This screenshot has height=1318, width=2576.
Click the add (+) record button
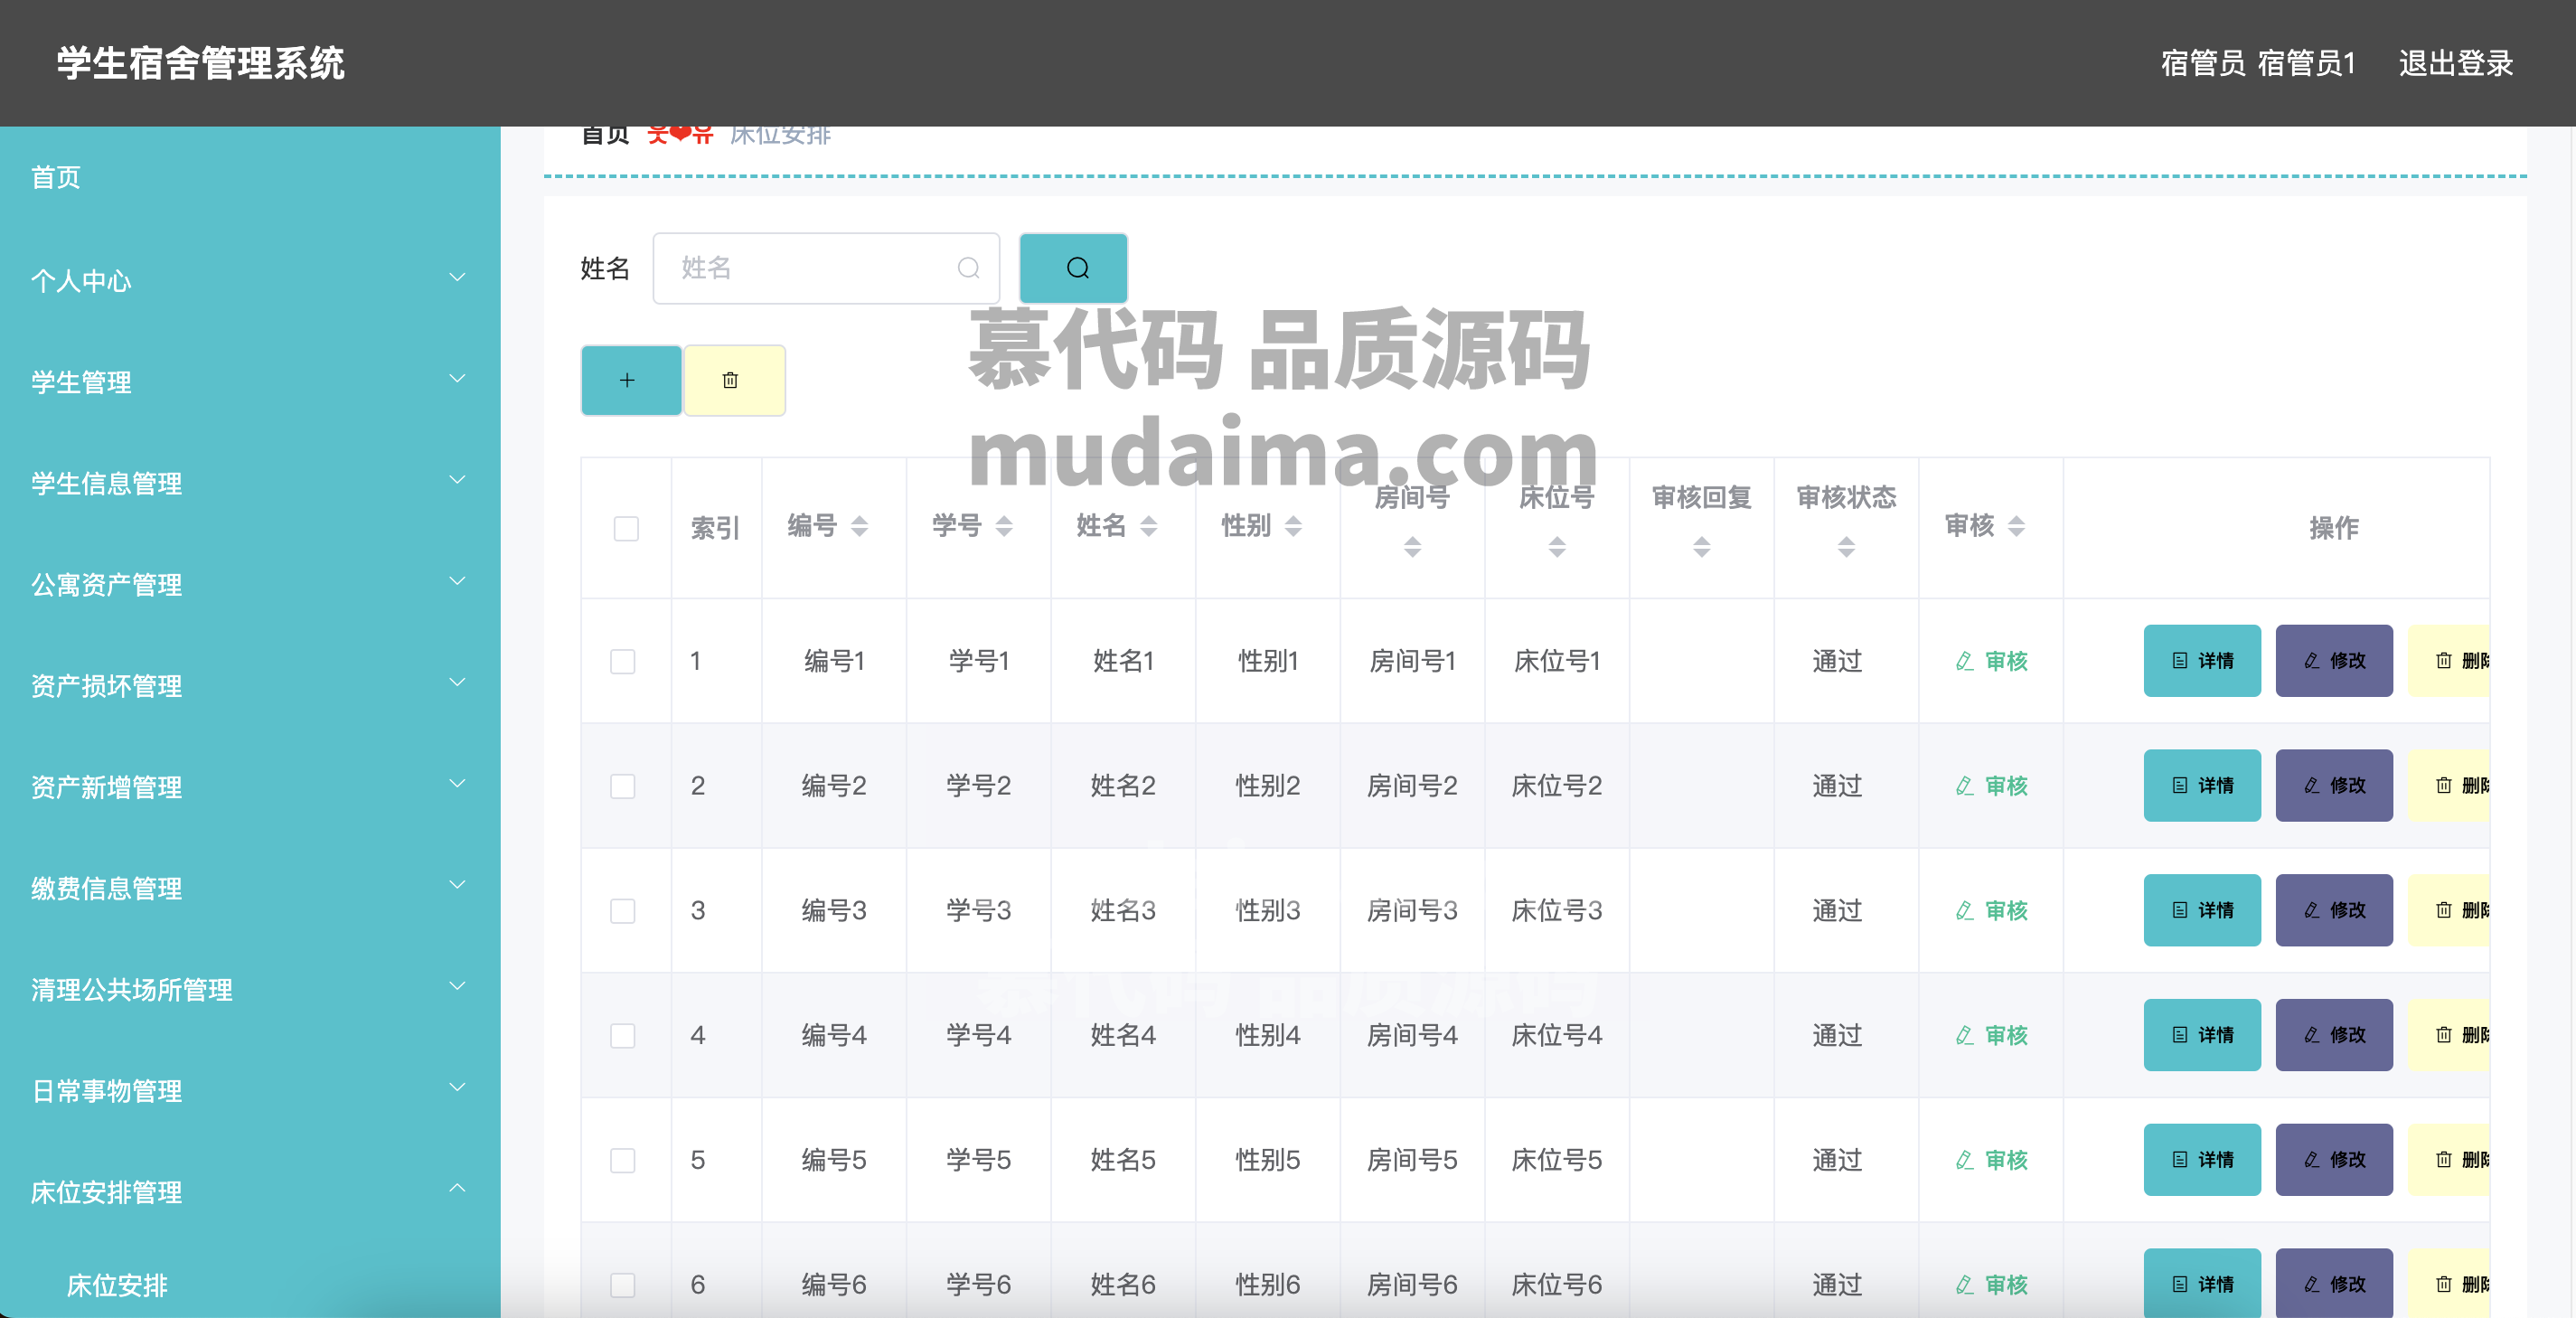[x=630, y=380]
